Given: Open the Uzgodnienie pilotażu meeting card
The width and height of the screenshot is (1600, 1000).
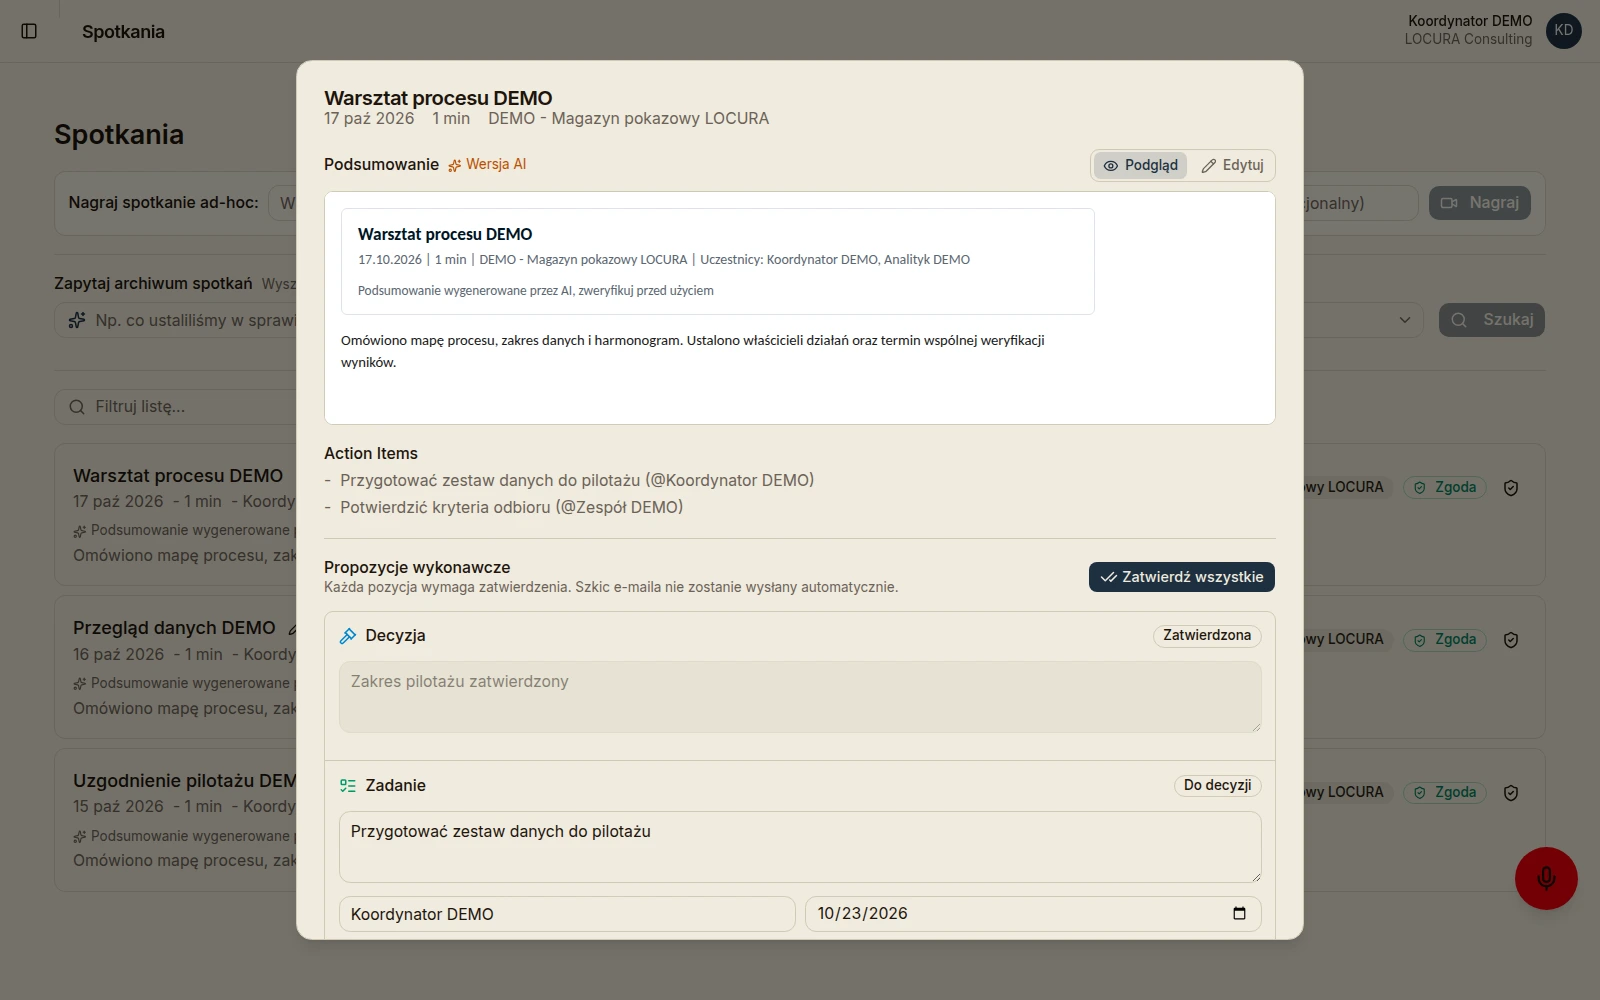Looking at the screenshot, I should tap(175, 820).
